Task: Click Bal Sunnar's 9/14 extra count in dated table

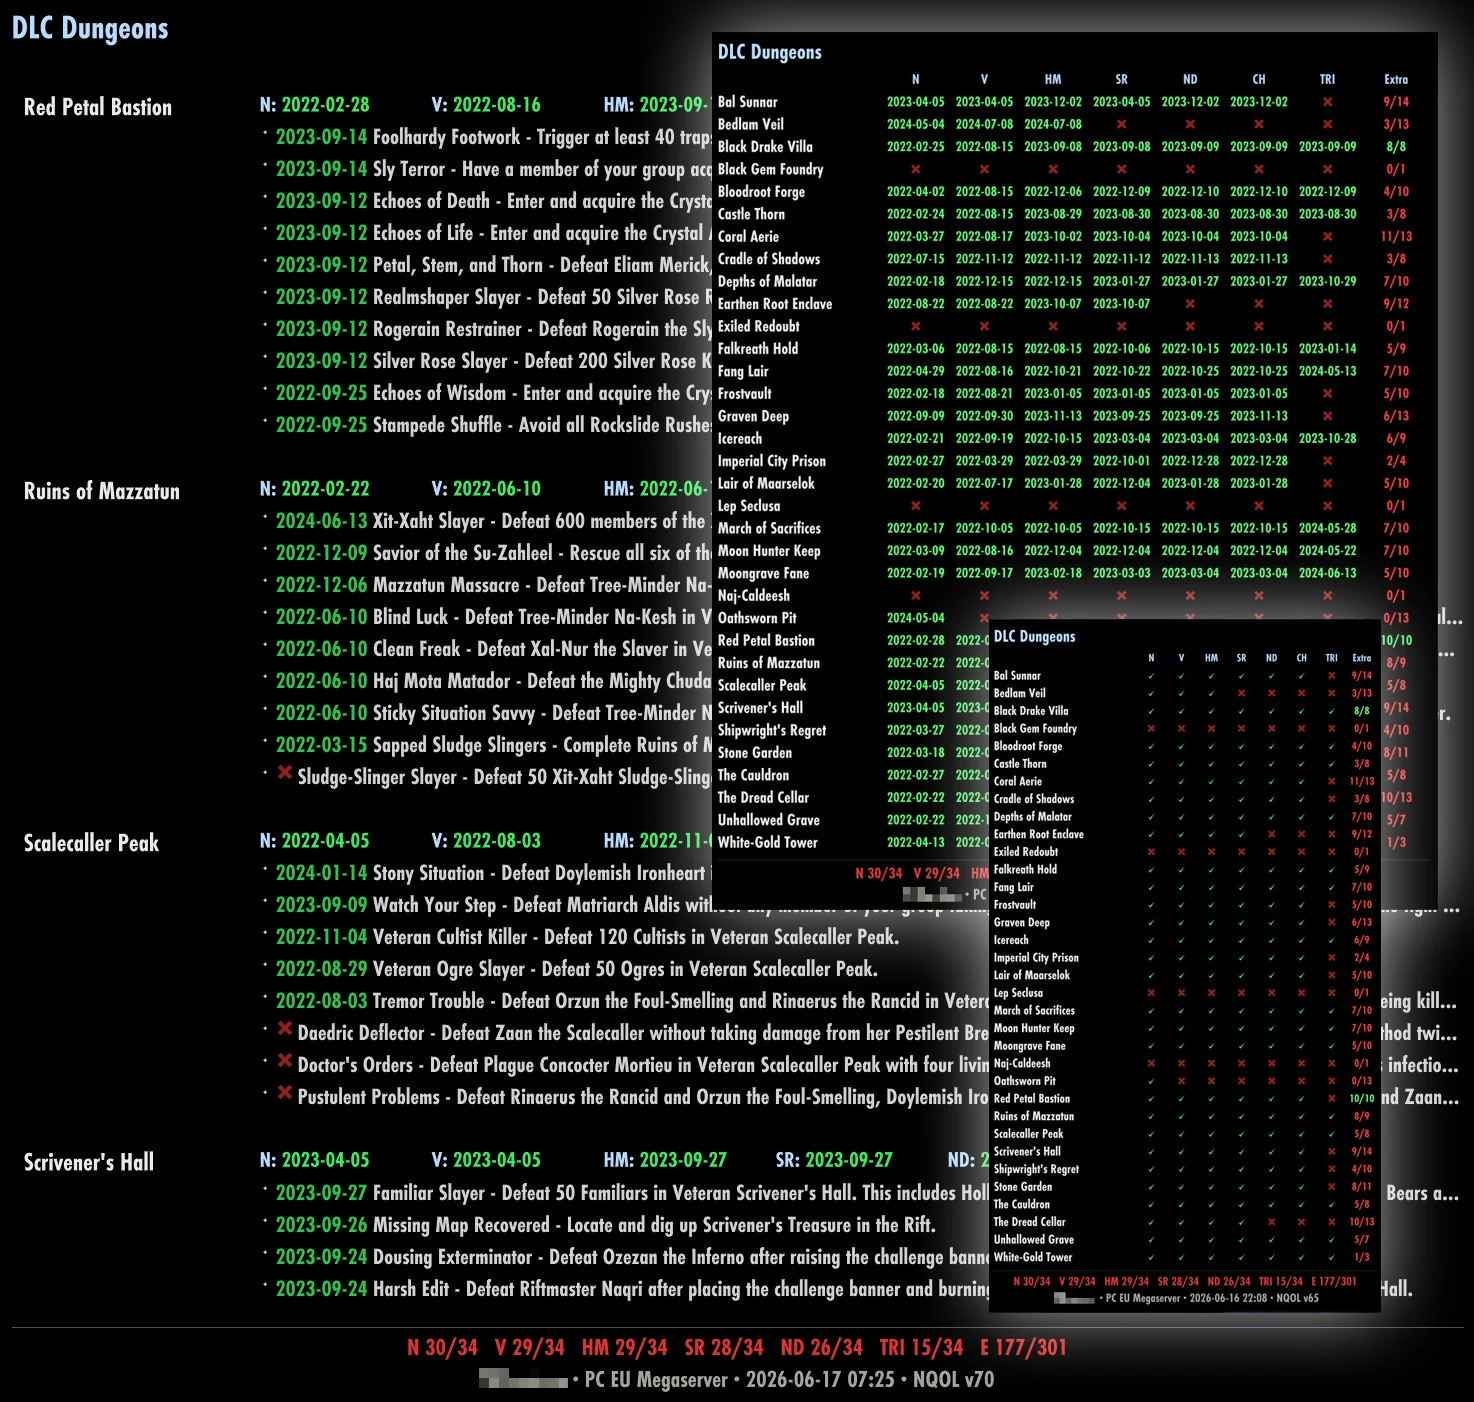Action: pos(1396,102)
